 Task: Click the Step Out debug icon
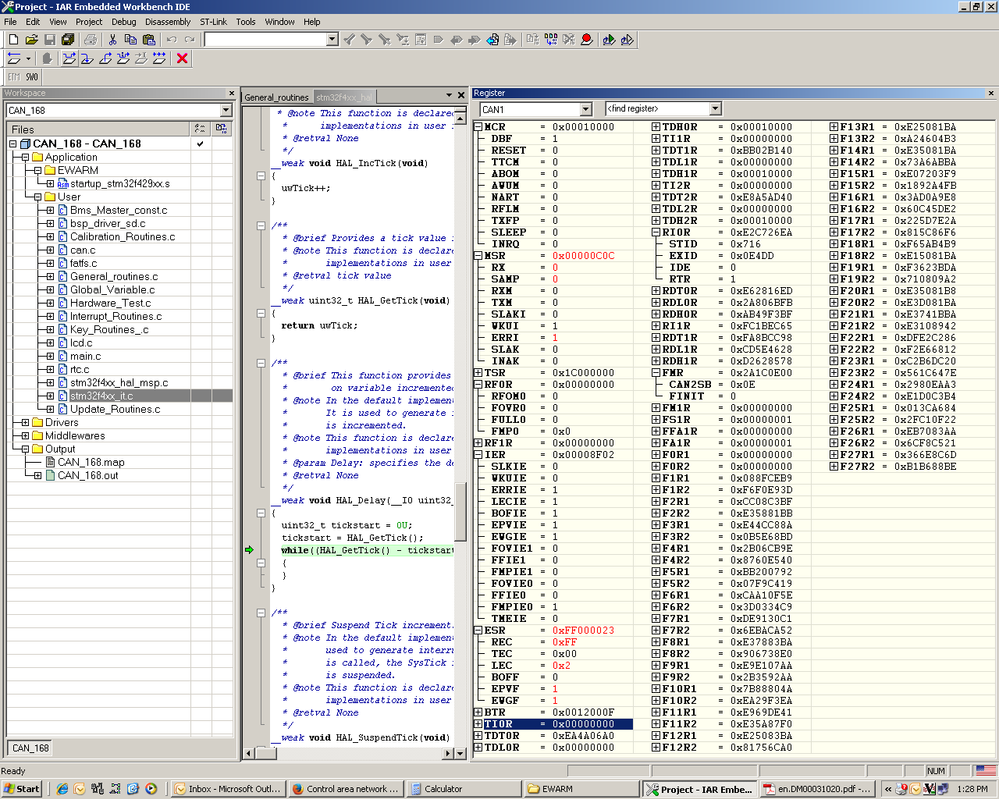tap(105, 59)
